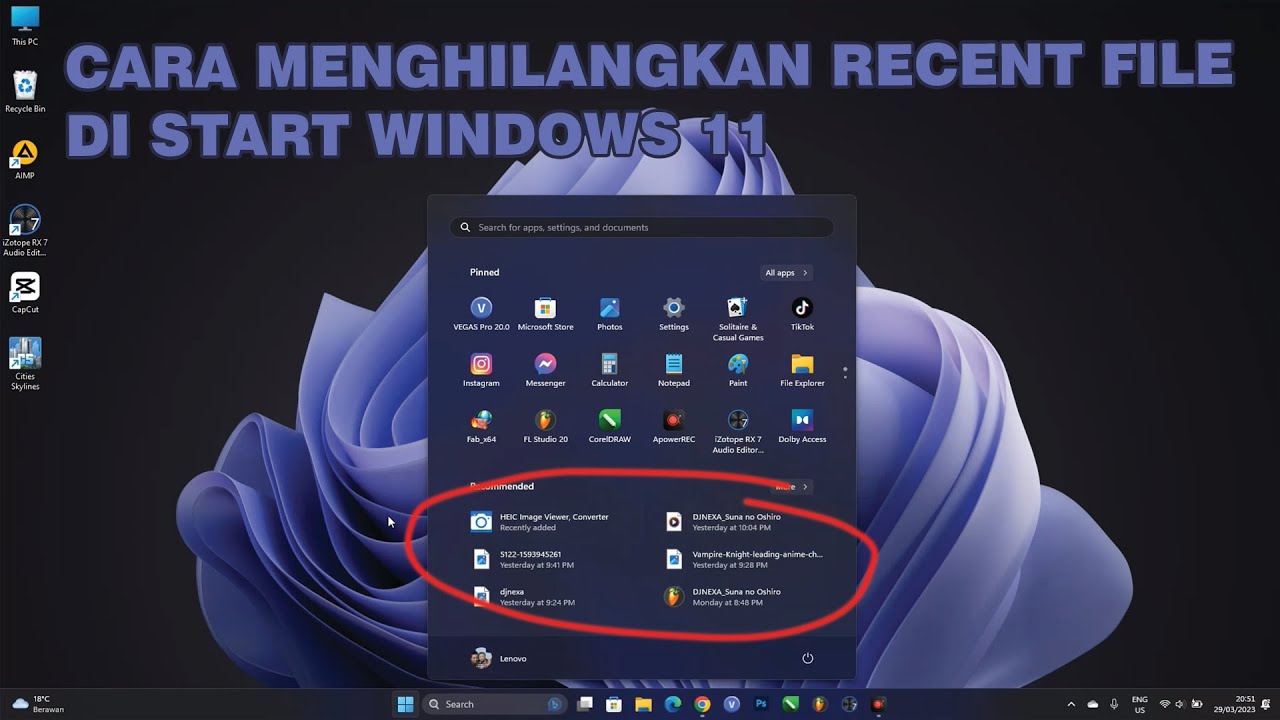Click the power button in Start menu

pyautogui.click(x=808, y=658)
